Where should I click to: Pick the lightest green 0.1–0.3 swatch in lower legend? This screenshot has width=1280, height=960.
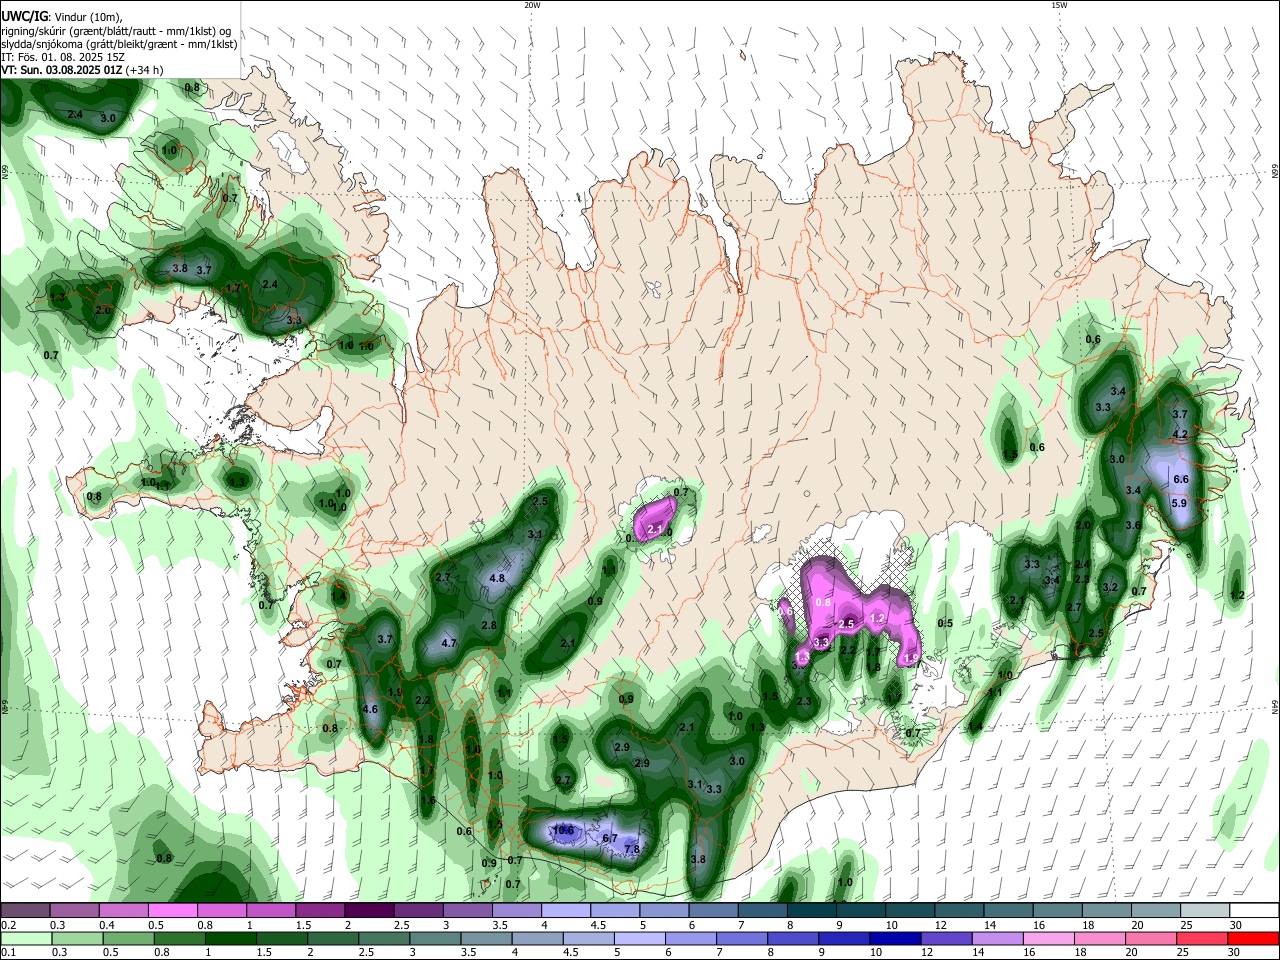(25, 938)
